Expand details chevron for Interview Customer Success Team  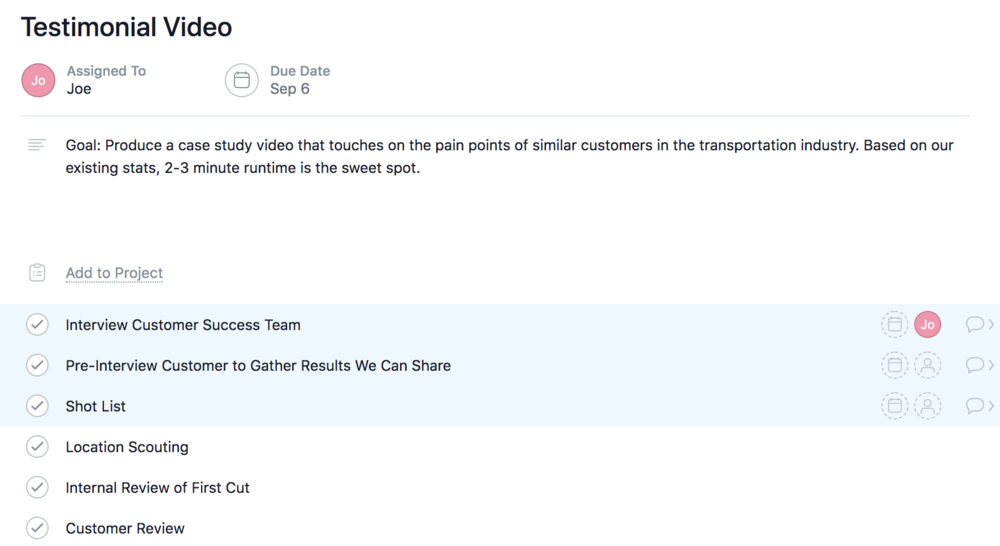pyautogui.click(x=991, y=325)
